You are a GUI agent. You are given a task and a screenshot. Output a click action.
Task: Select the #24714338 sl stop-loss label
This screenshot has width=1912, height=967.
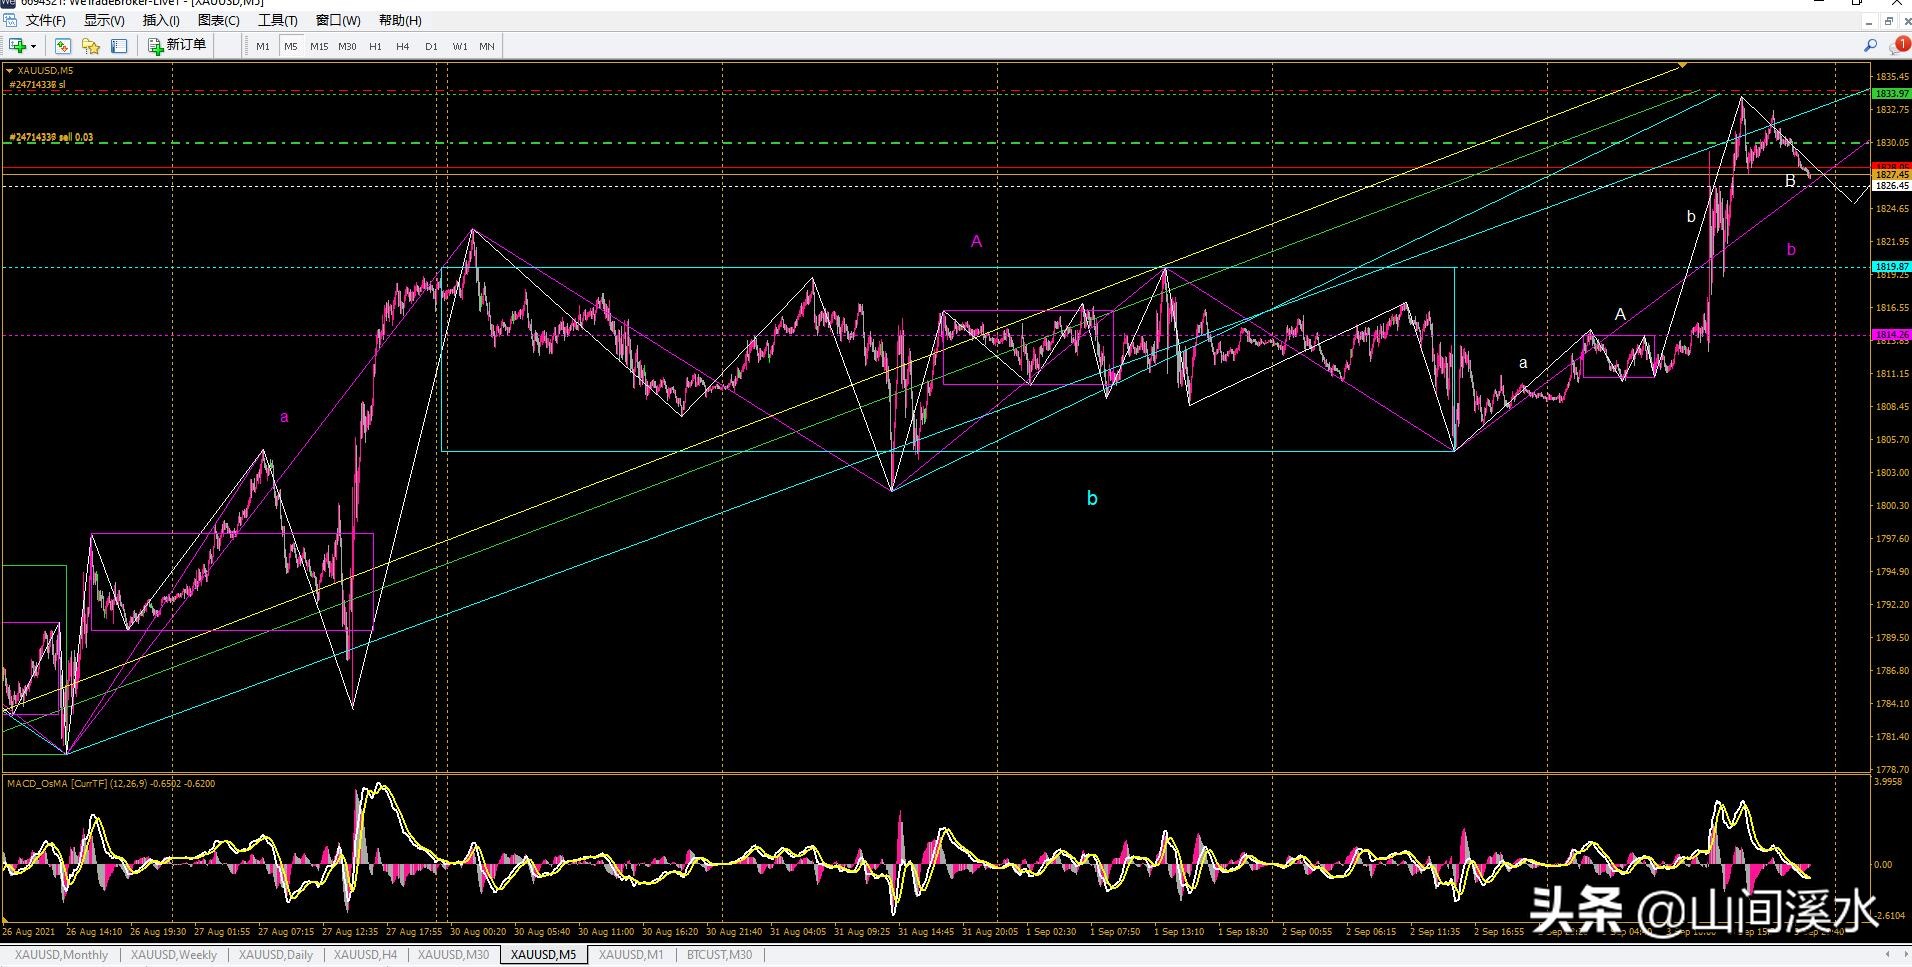(x=37, y=85)
